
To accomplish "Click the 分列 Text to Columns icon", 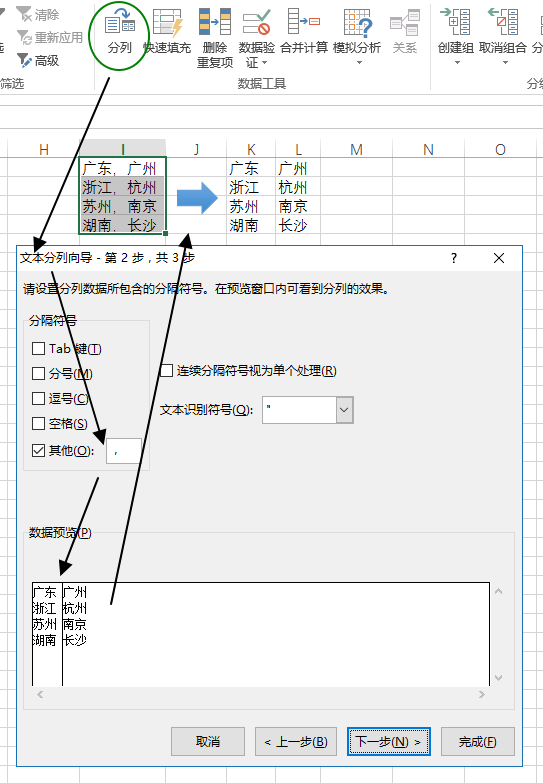I will click(120, 22).
